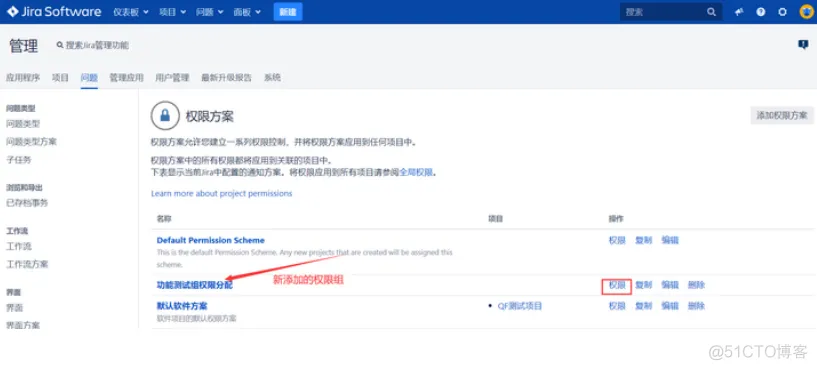Click 权限 for 功能测试组权限分配
Screen dimensions: 817x370
tap(617, 285)
